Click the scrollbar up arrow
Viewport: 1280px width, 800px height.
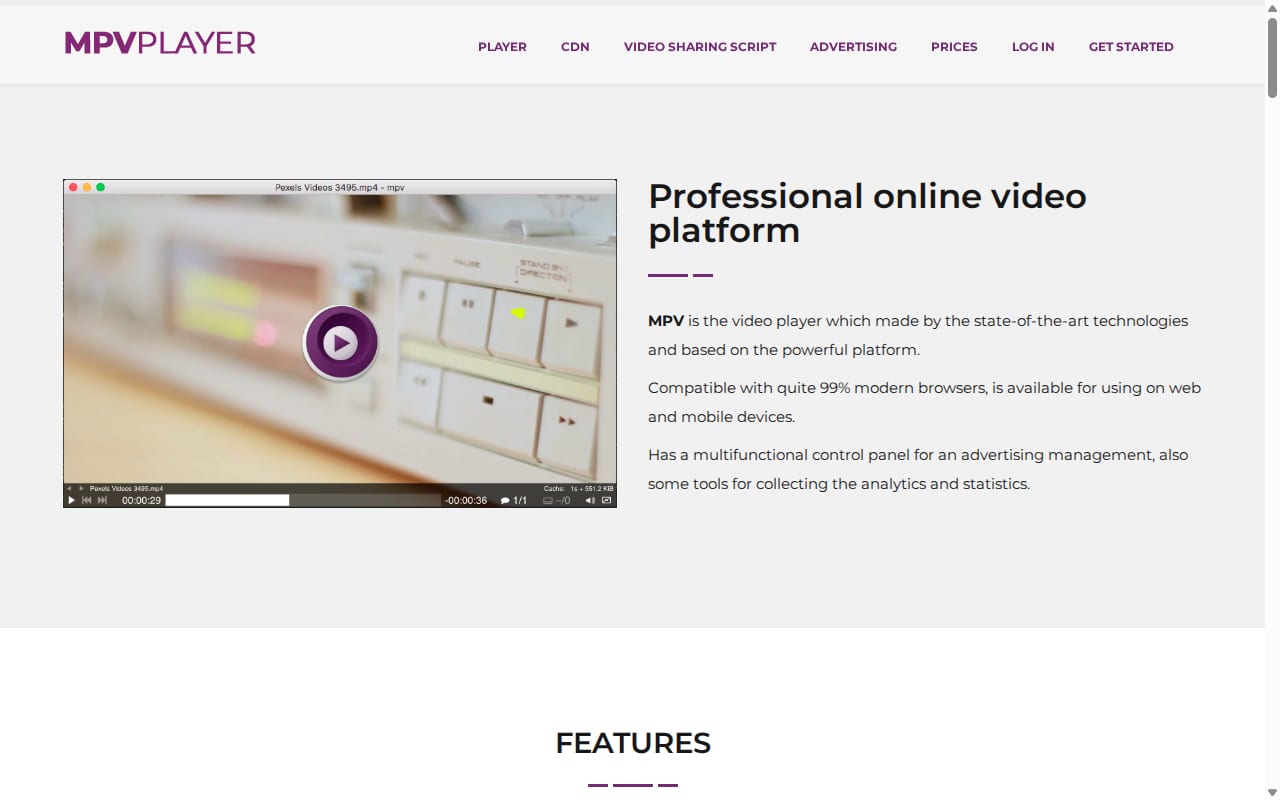click(x=1272, y=8)
